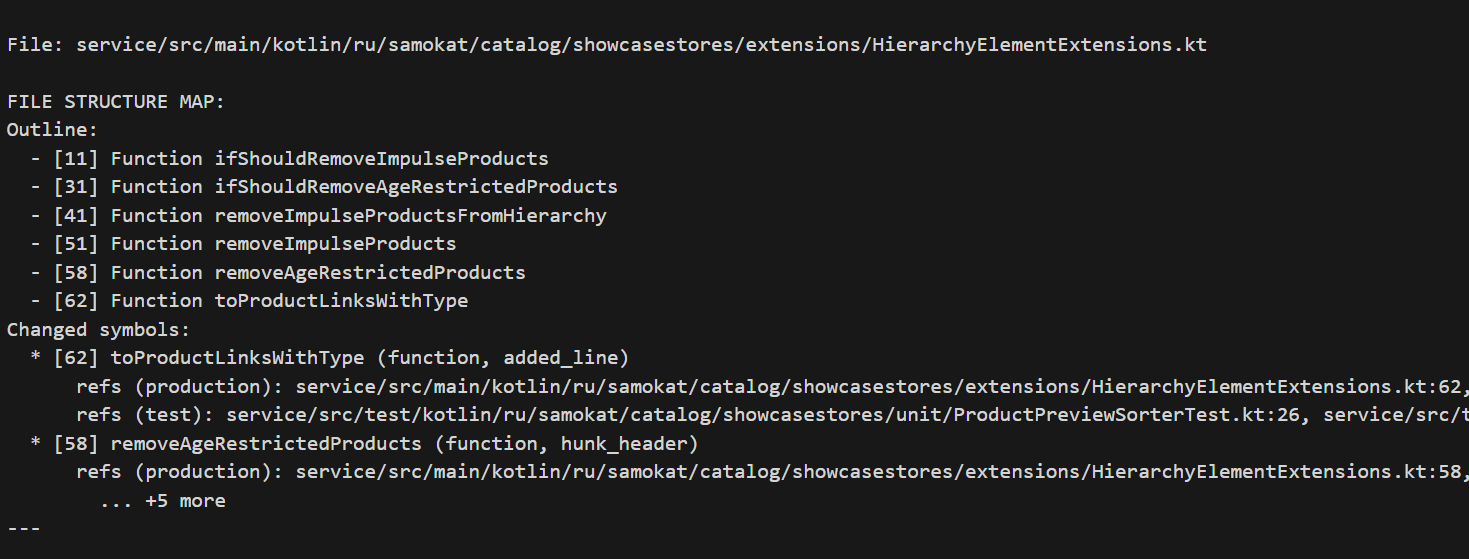This screenshot has height=559, width=1469.
Task: Expand the '... +5 more' references
Action: (x=163, y=500)
